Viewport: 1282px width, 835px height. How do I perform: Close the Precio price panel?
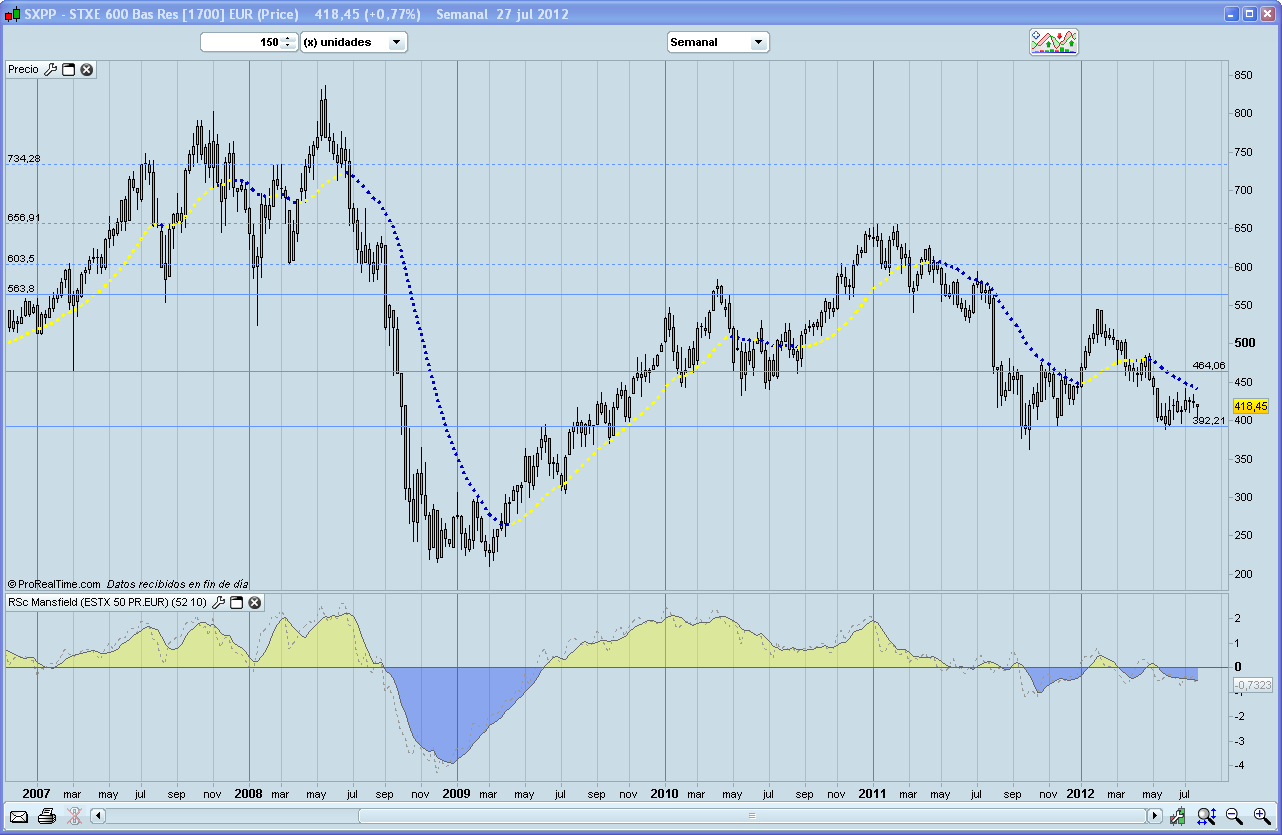pos(87,69)
